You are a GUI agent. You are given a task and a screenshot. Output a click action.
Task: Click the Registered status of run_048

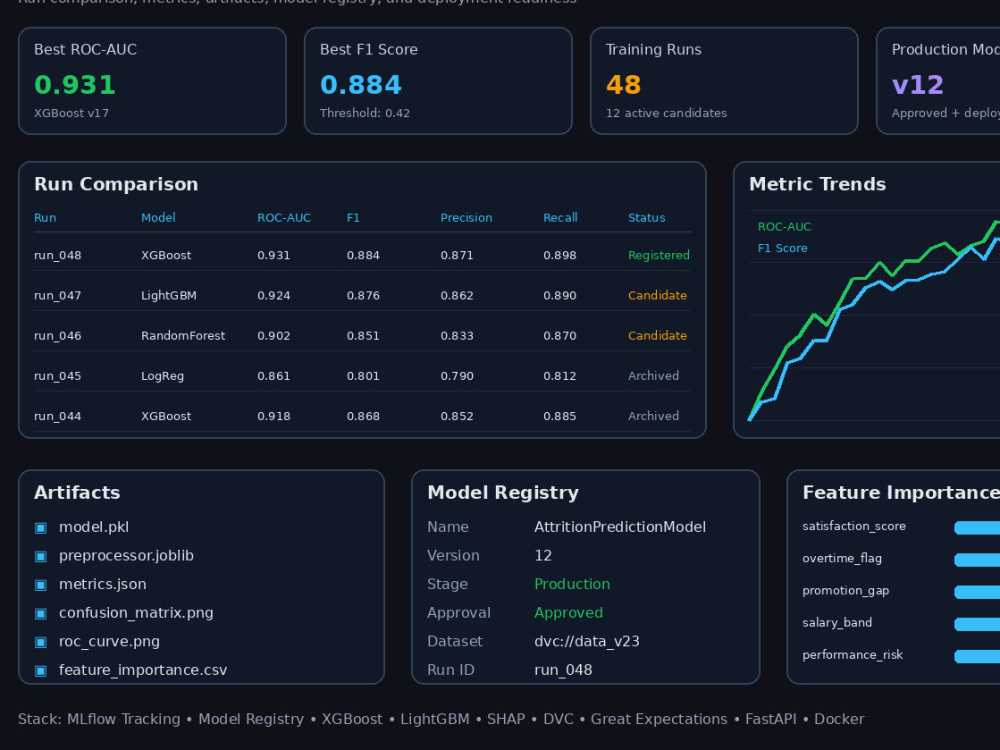[659, 255]
